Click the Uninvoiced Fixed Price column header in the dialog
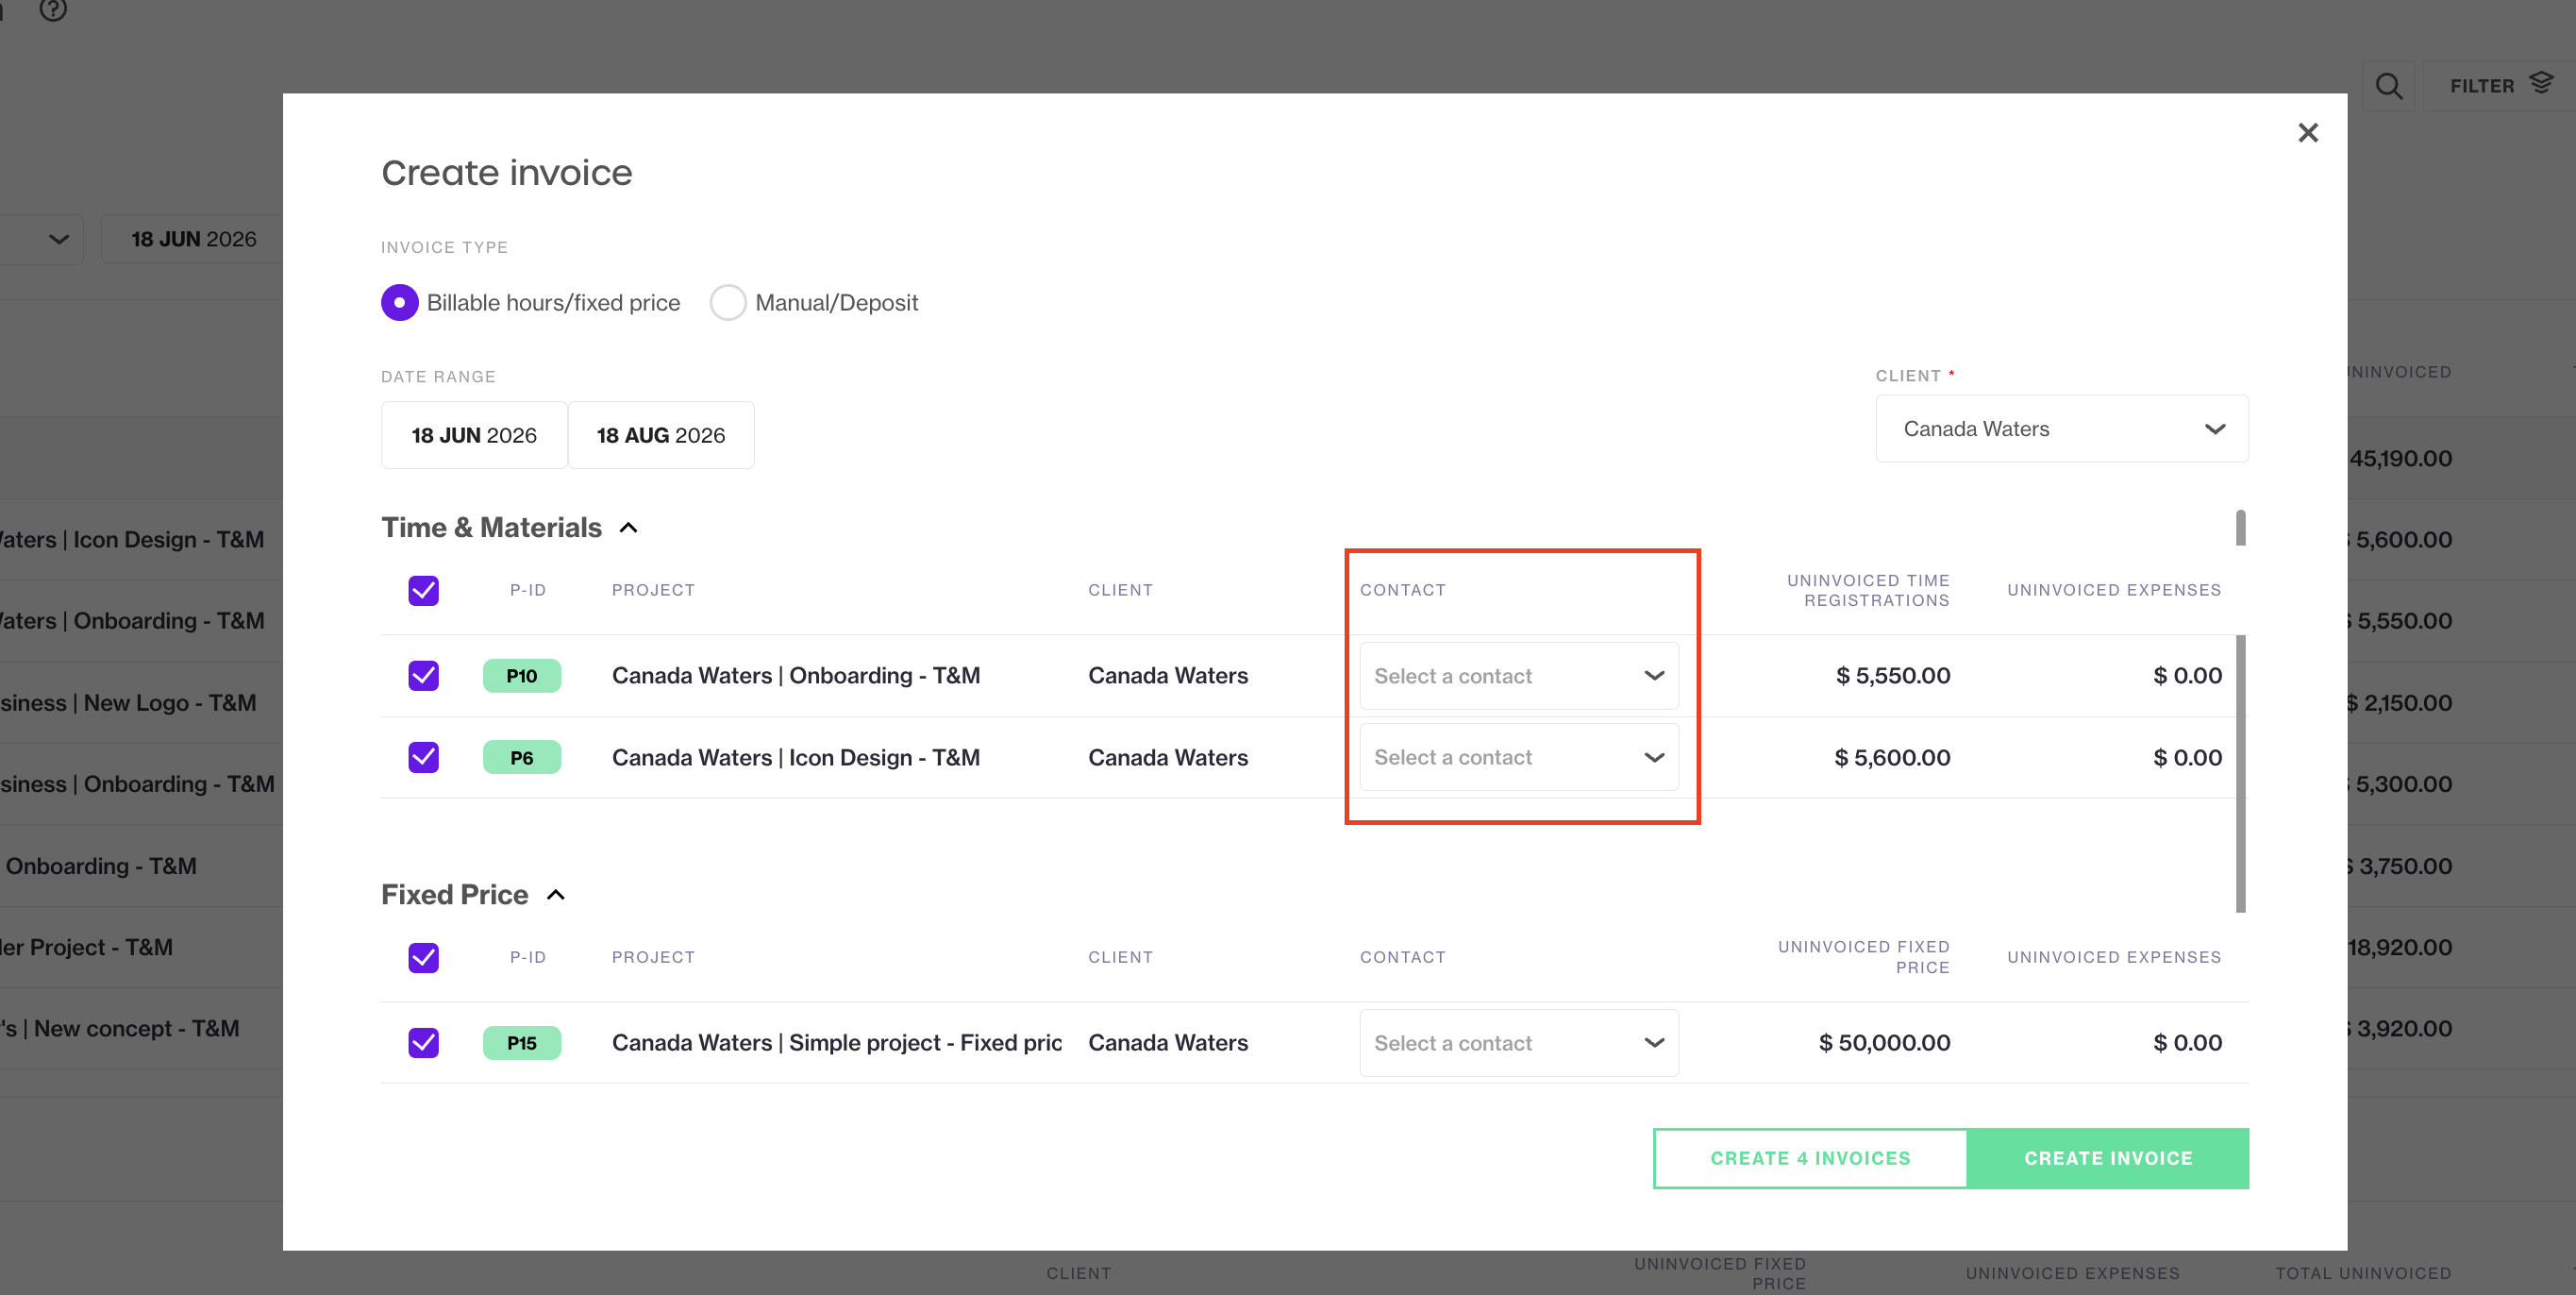The width and height of the screenshot is (2576, 1295). pyautogui.click(x=1863, y=957)
